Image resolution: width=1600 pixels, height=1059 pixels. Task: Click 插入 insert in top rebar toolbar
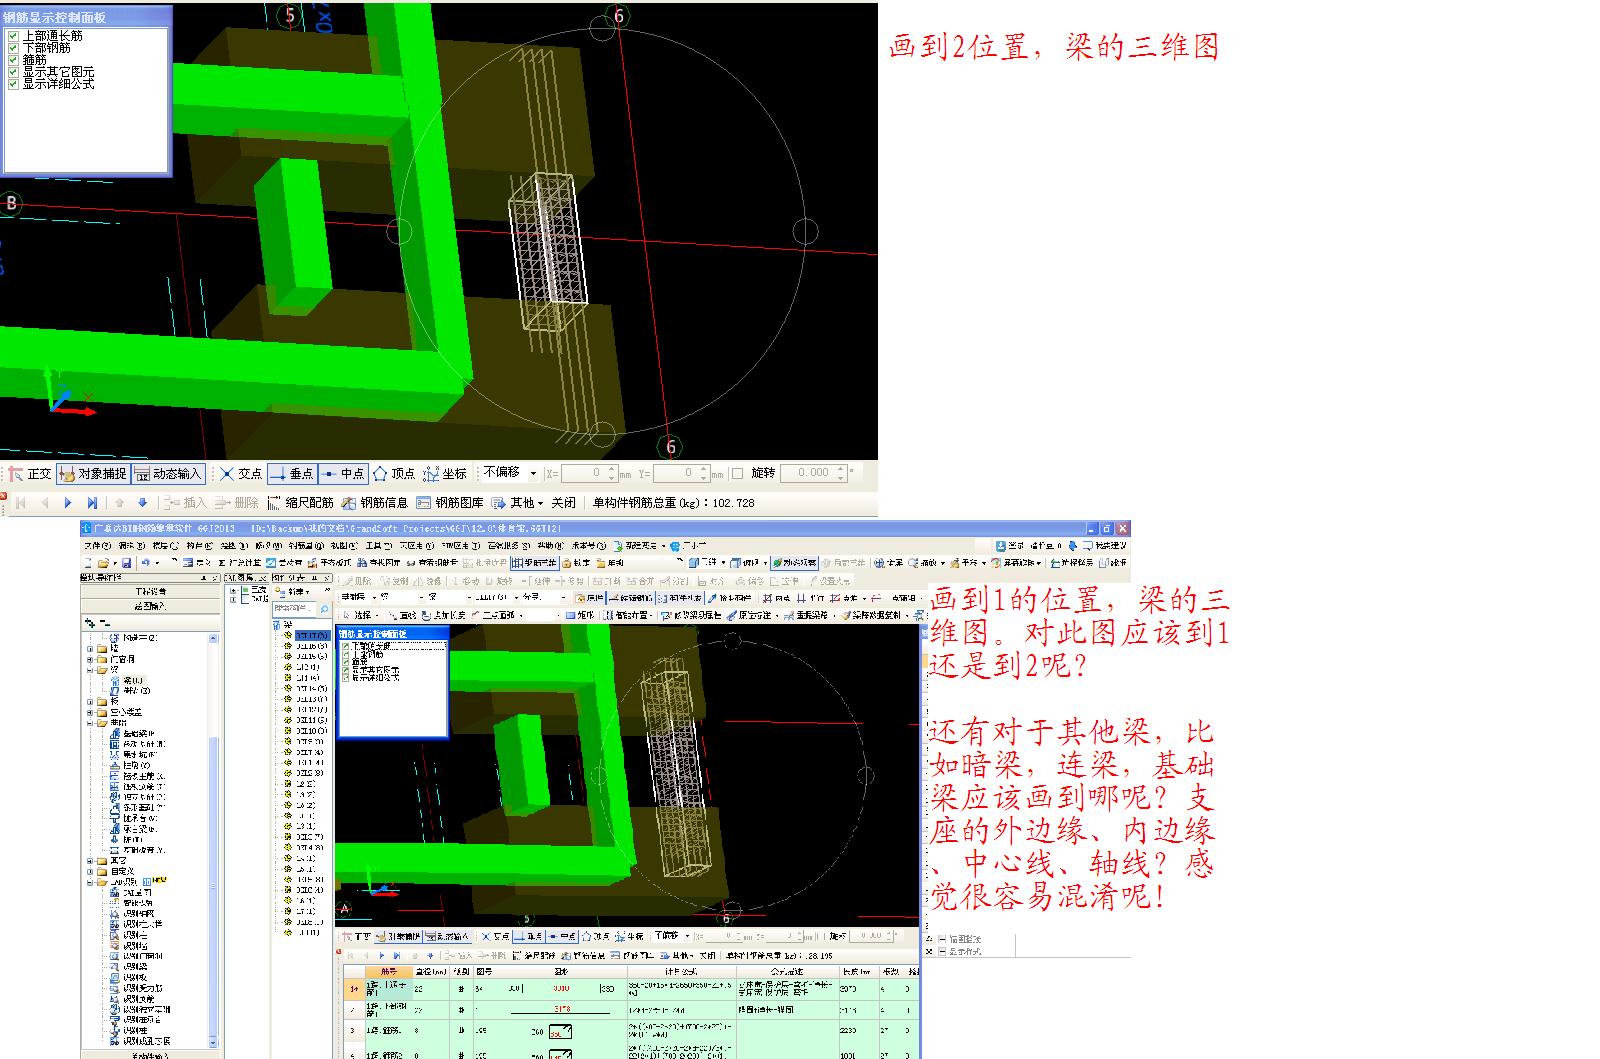(184, 503)
